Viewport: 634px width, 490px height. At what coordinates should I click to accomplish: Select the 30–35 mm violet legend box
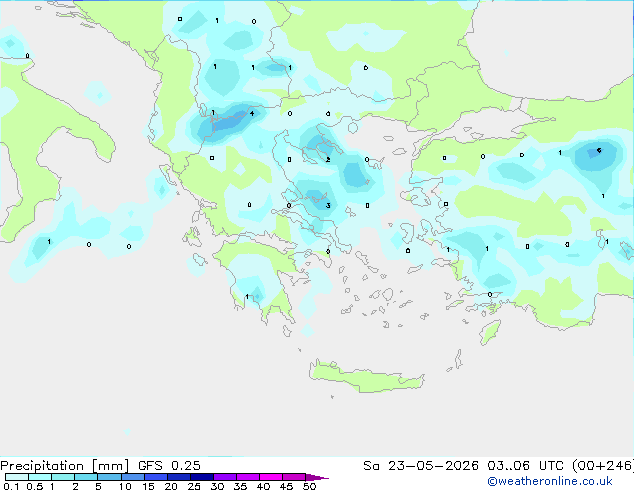(224, 477)
